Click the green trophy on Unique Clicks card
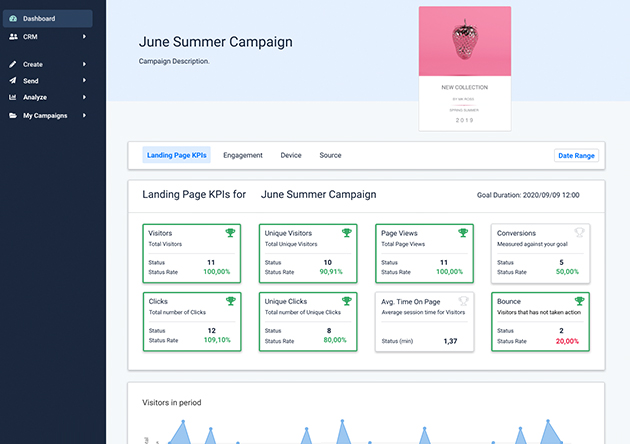Viewport: 630px width, 444px height. click(347, 301)
